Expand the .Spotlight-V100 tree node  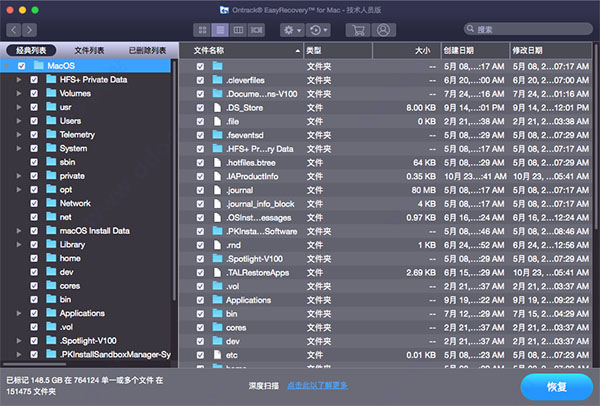tap(18, 341)
